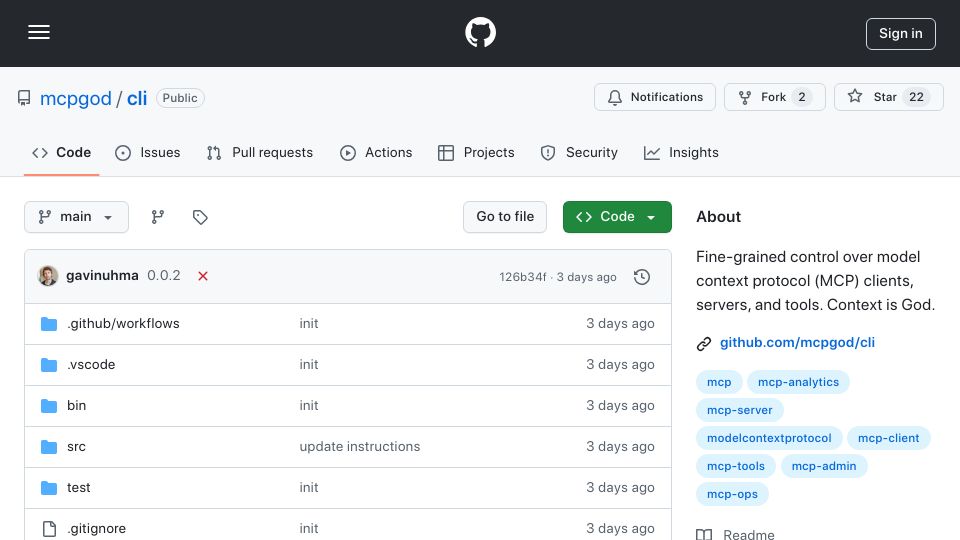Open the gavinuhma author link
Image resolution: width=960 pixels, height=540 pixels.
point(102,276)
